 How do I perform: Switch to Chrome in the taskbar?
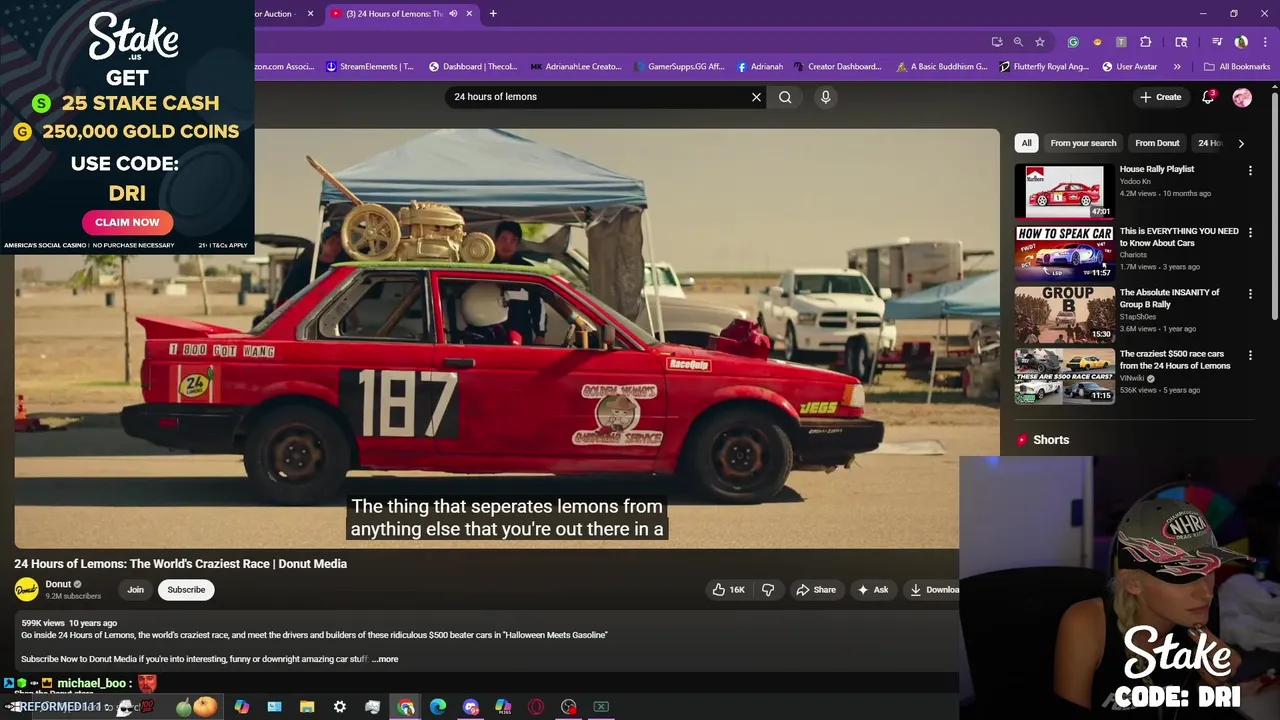(x=406, y=707)
